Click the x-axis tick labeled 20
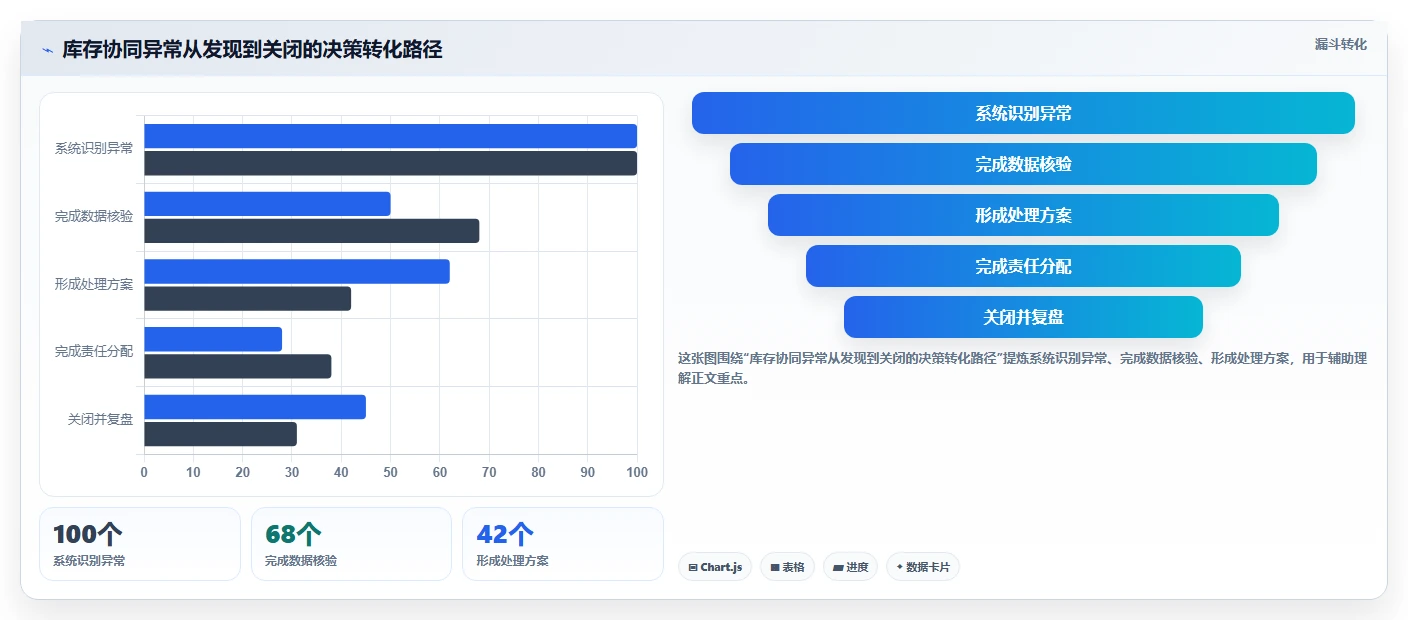 243,472
